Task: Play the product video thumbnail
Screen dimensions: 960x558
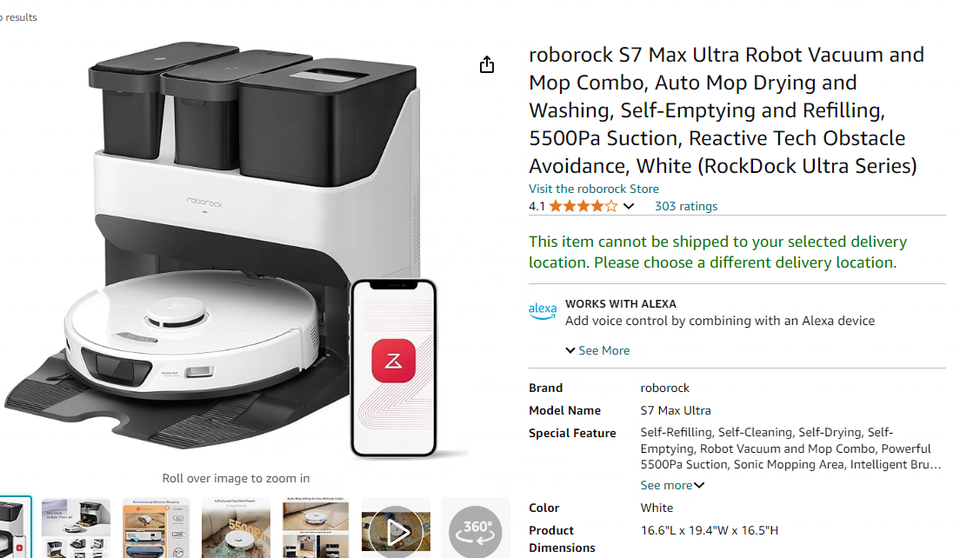Action: pos(396,528)
